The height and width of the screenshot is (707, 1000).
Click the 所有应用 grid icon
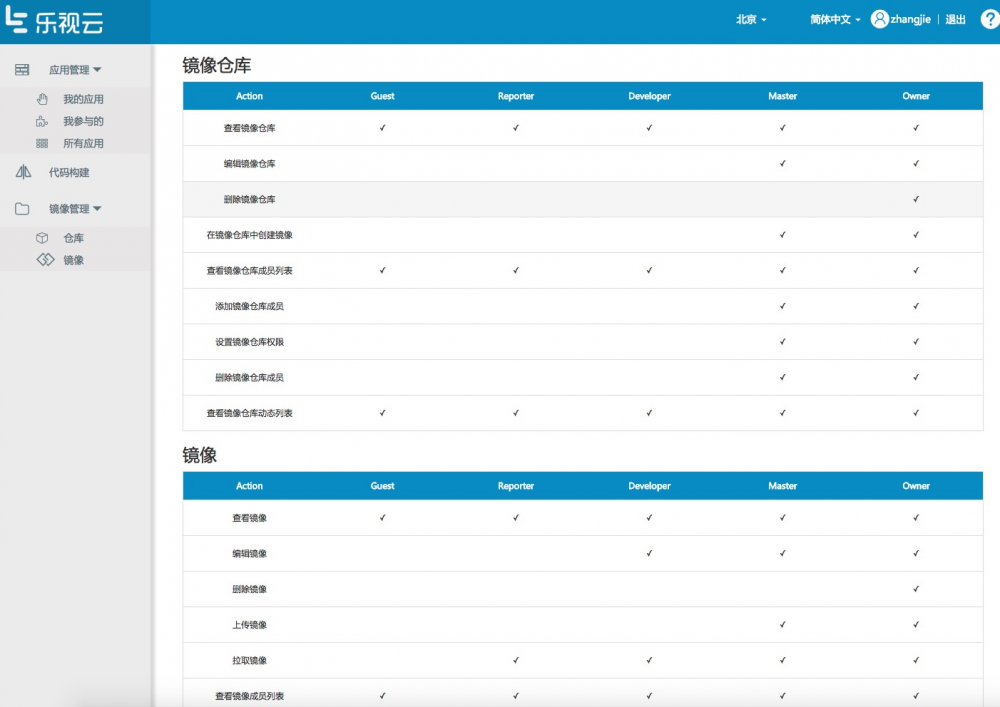41,142
